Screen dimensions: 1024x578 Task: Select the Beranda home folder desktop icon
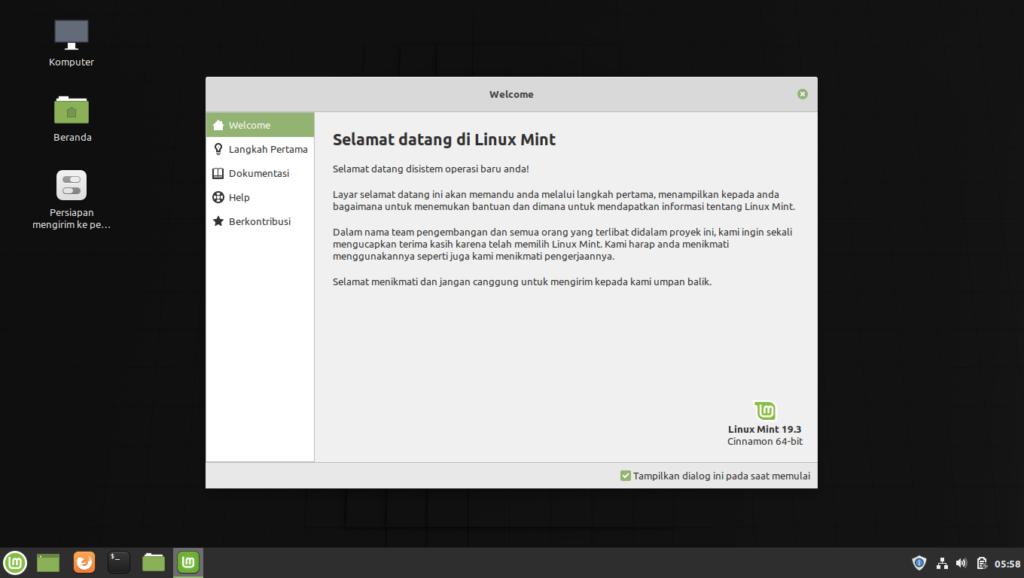pyautogui.click(x=72, y=119)
